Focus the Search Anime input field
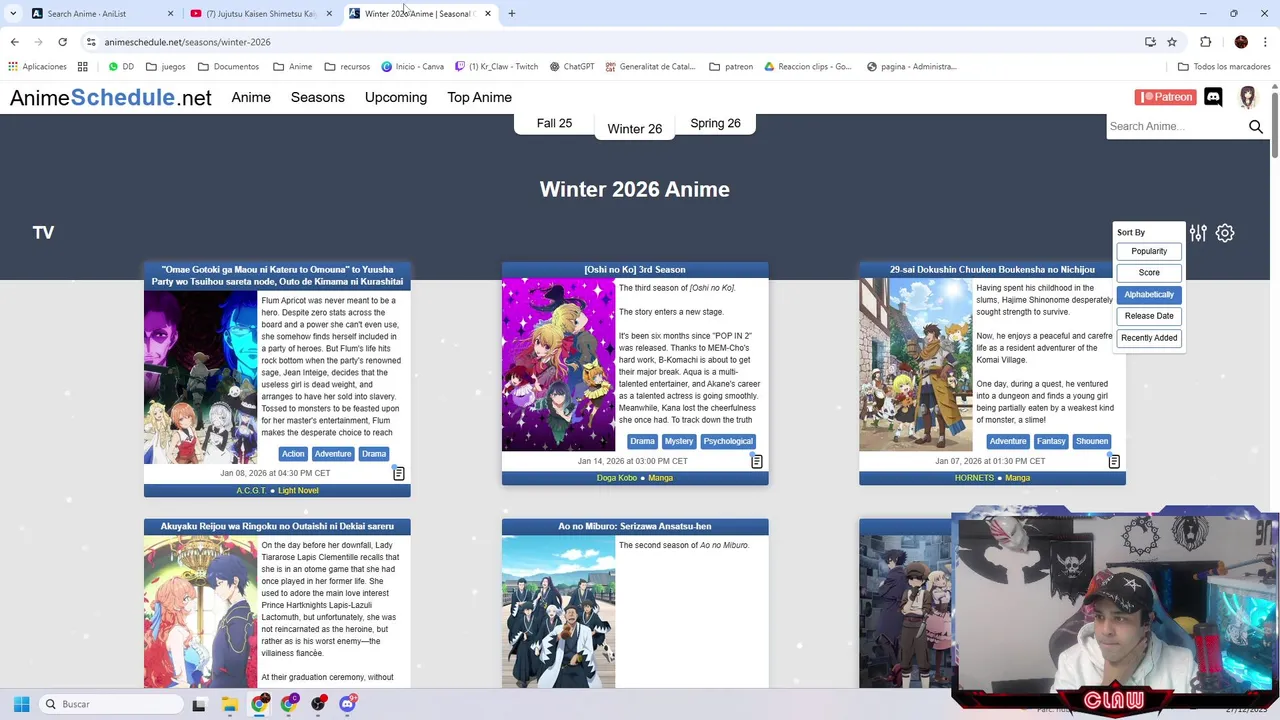Screen dimensions: 1280x720 [1176, 126]
